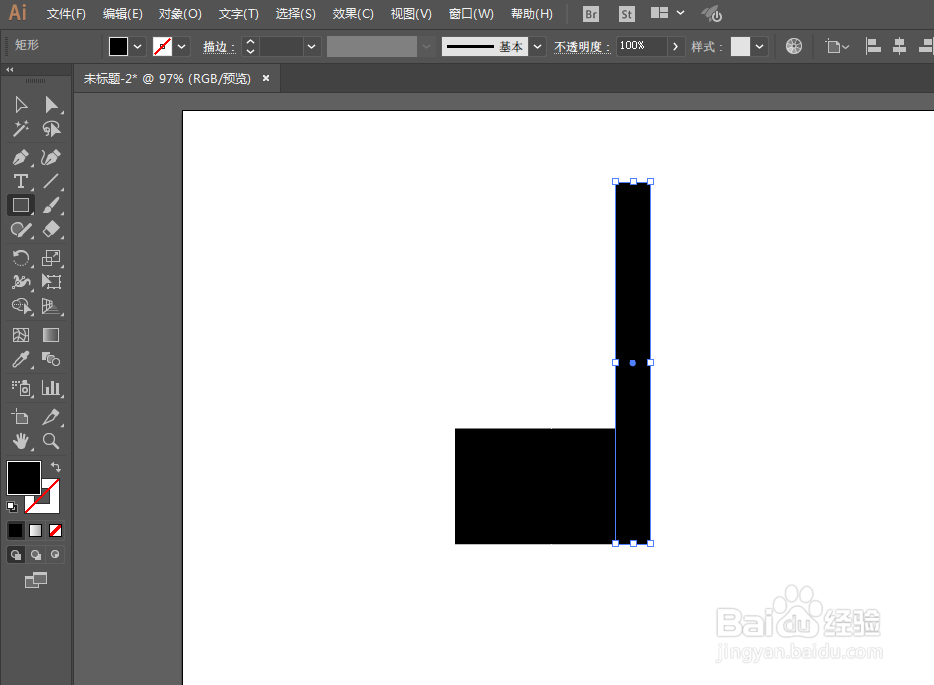Screen dimensions: 934x685
Task: Activate the Type tool
Action: click(21, 181)
